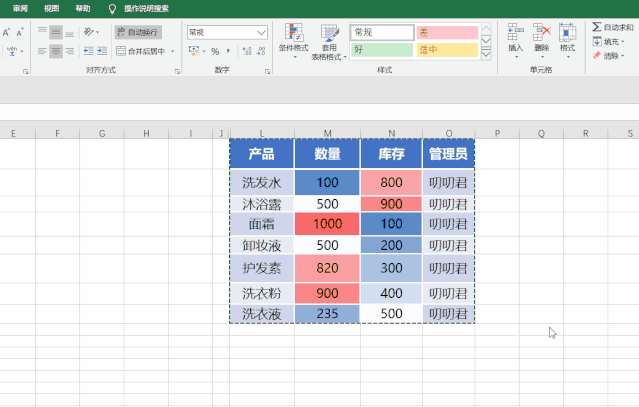The width and height of the screenshot is (639, 407).
Task: Select the 数量 header cell
Action: tap(327, 154)
